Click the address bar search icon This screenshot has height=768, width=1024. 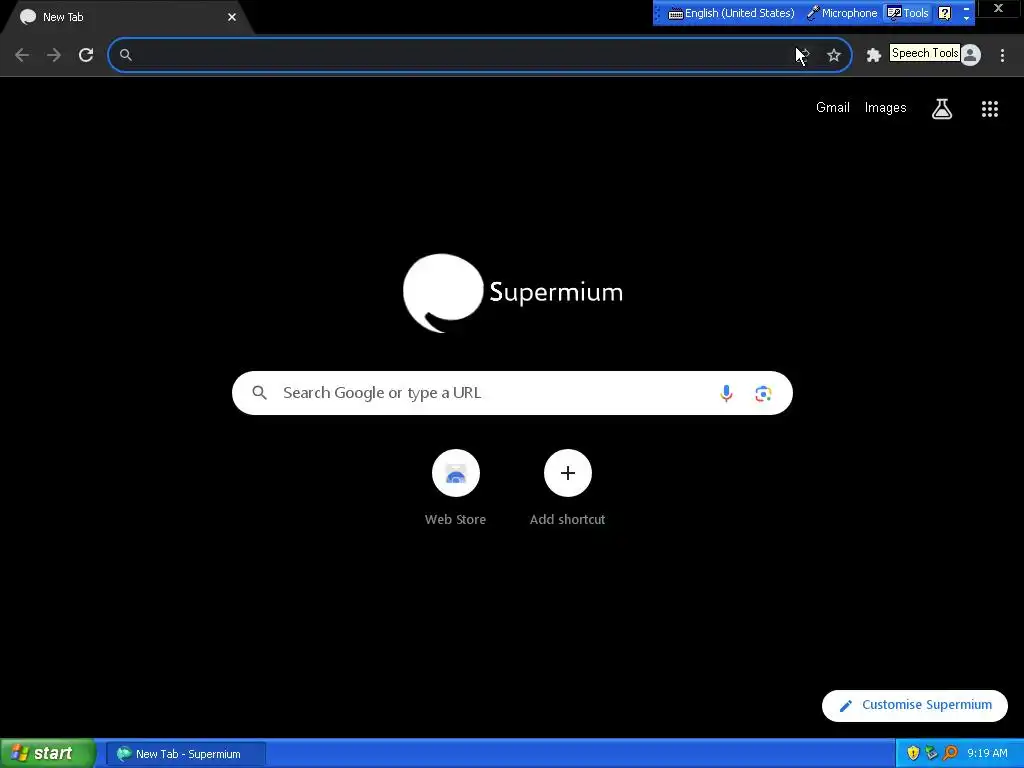pos(126,55)
